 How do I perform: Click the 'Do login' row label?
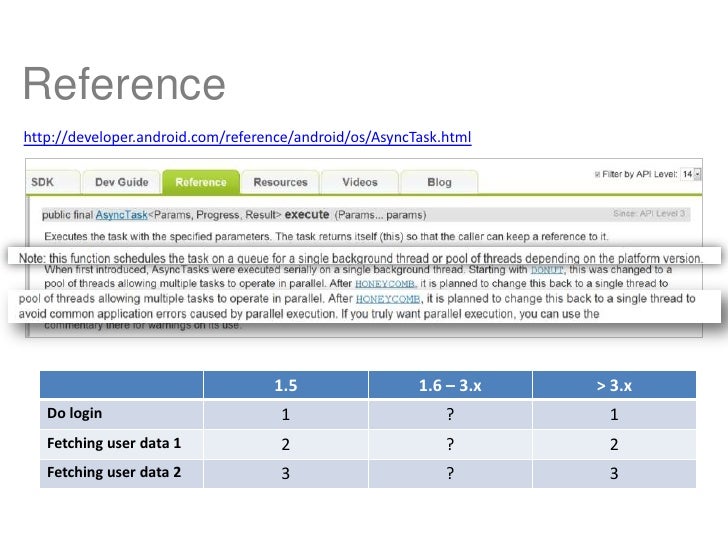point(75,413)
